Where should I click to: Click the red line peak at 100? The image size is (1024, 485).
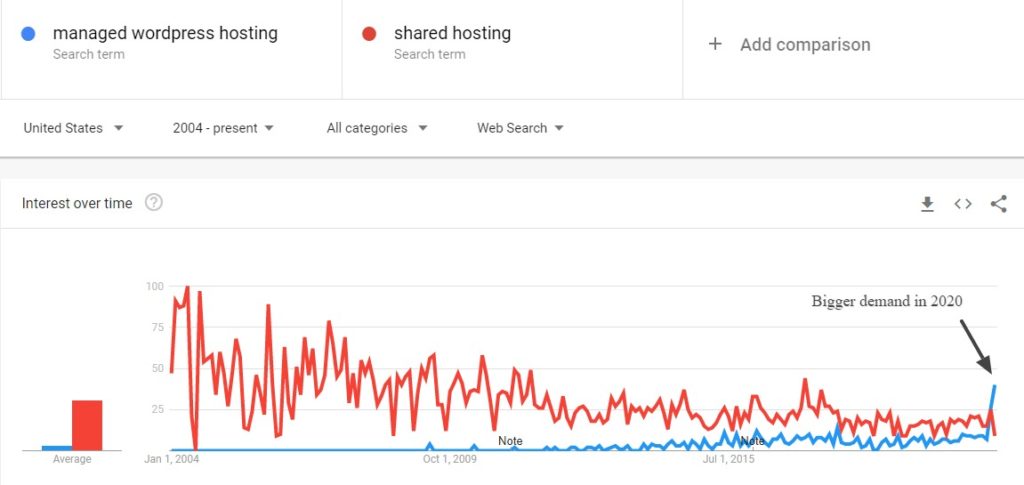click(x=187, y=287)
